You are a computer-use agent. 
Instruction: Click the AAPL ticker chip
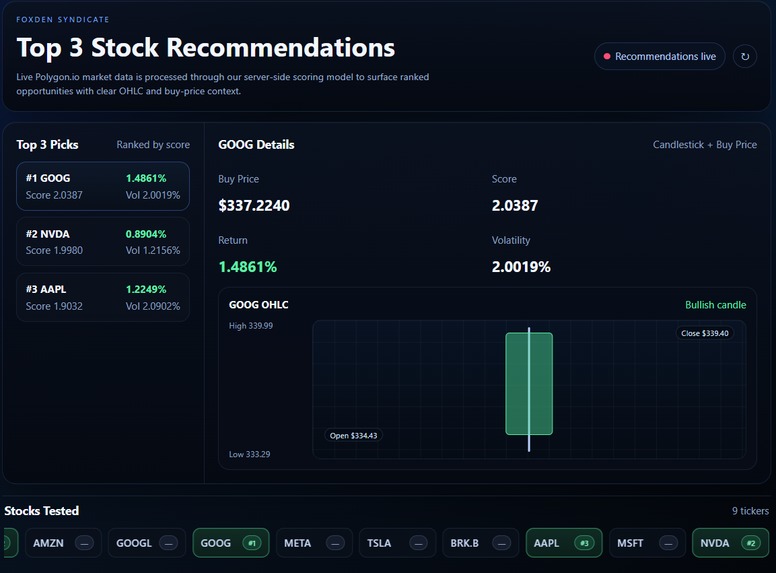coord(564,543)
